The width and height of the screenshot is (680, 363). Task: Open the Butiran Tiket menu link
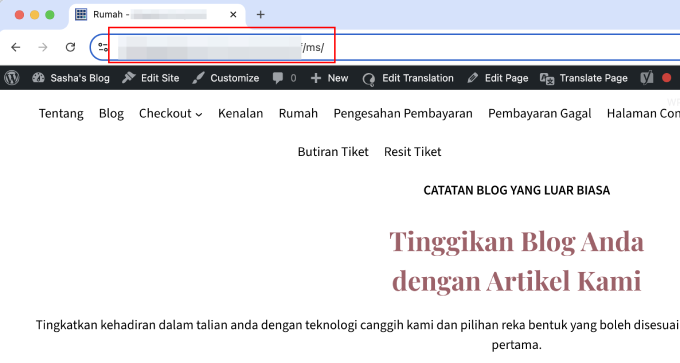click(x=333, y=152)
